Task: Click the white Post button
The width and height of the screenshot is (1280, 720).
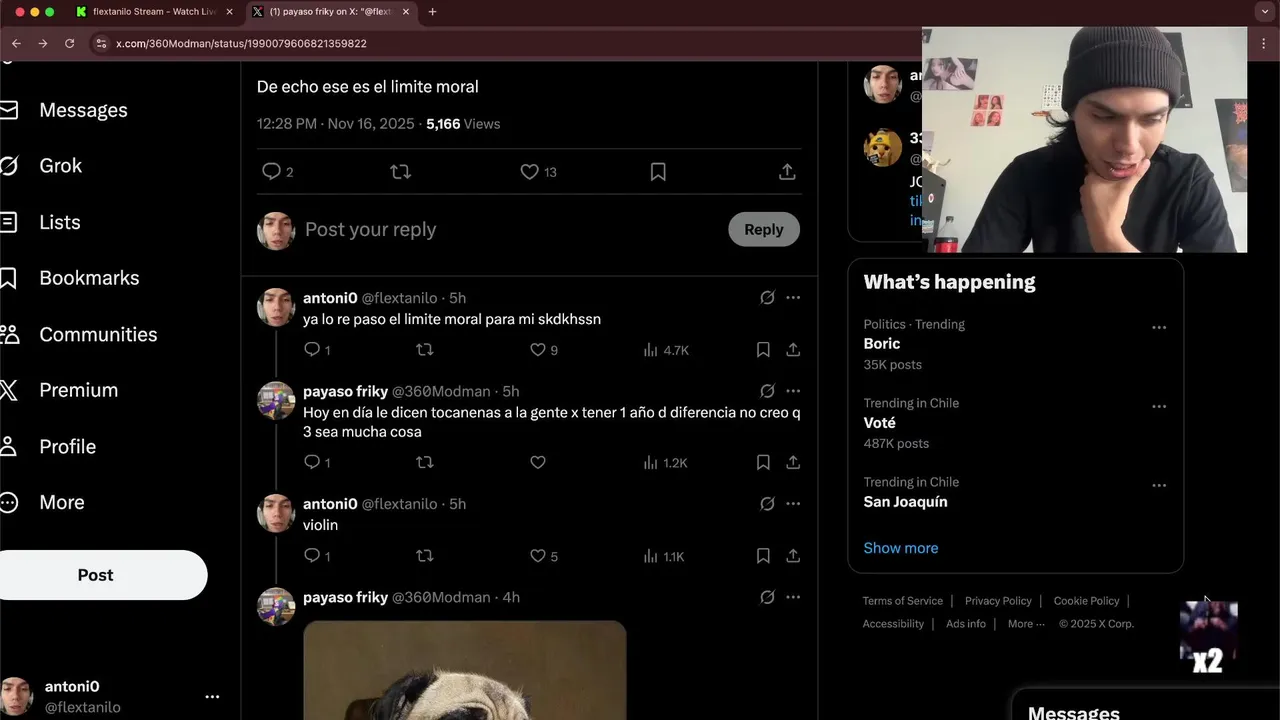Action: point(96,575)
